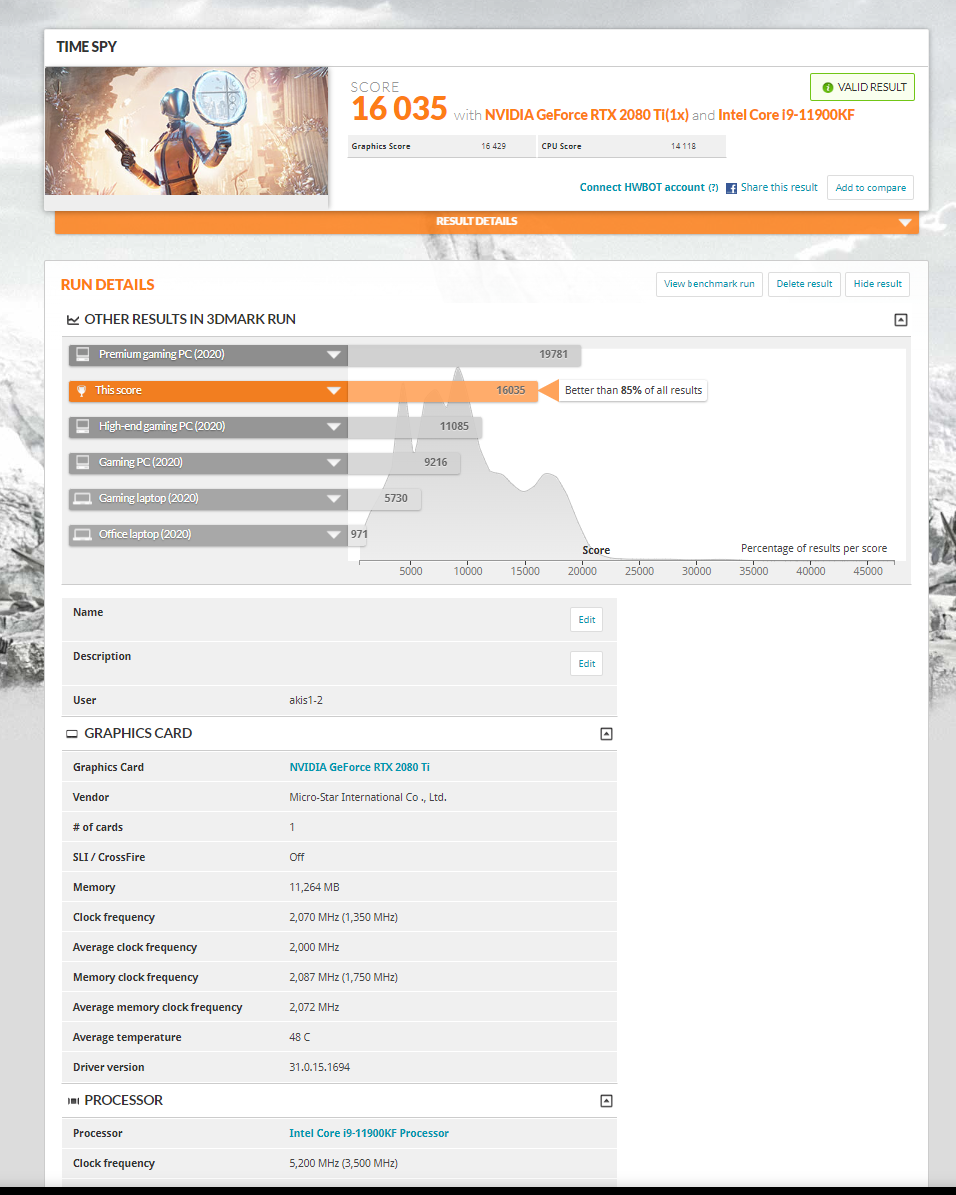956x1195 pixels.
Task: Open NVIDIA GeForce RTX 2080 Ti(1x) header link
Action: [586, 115]
